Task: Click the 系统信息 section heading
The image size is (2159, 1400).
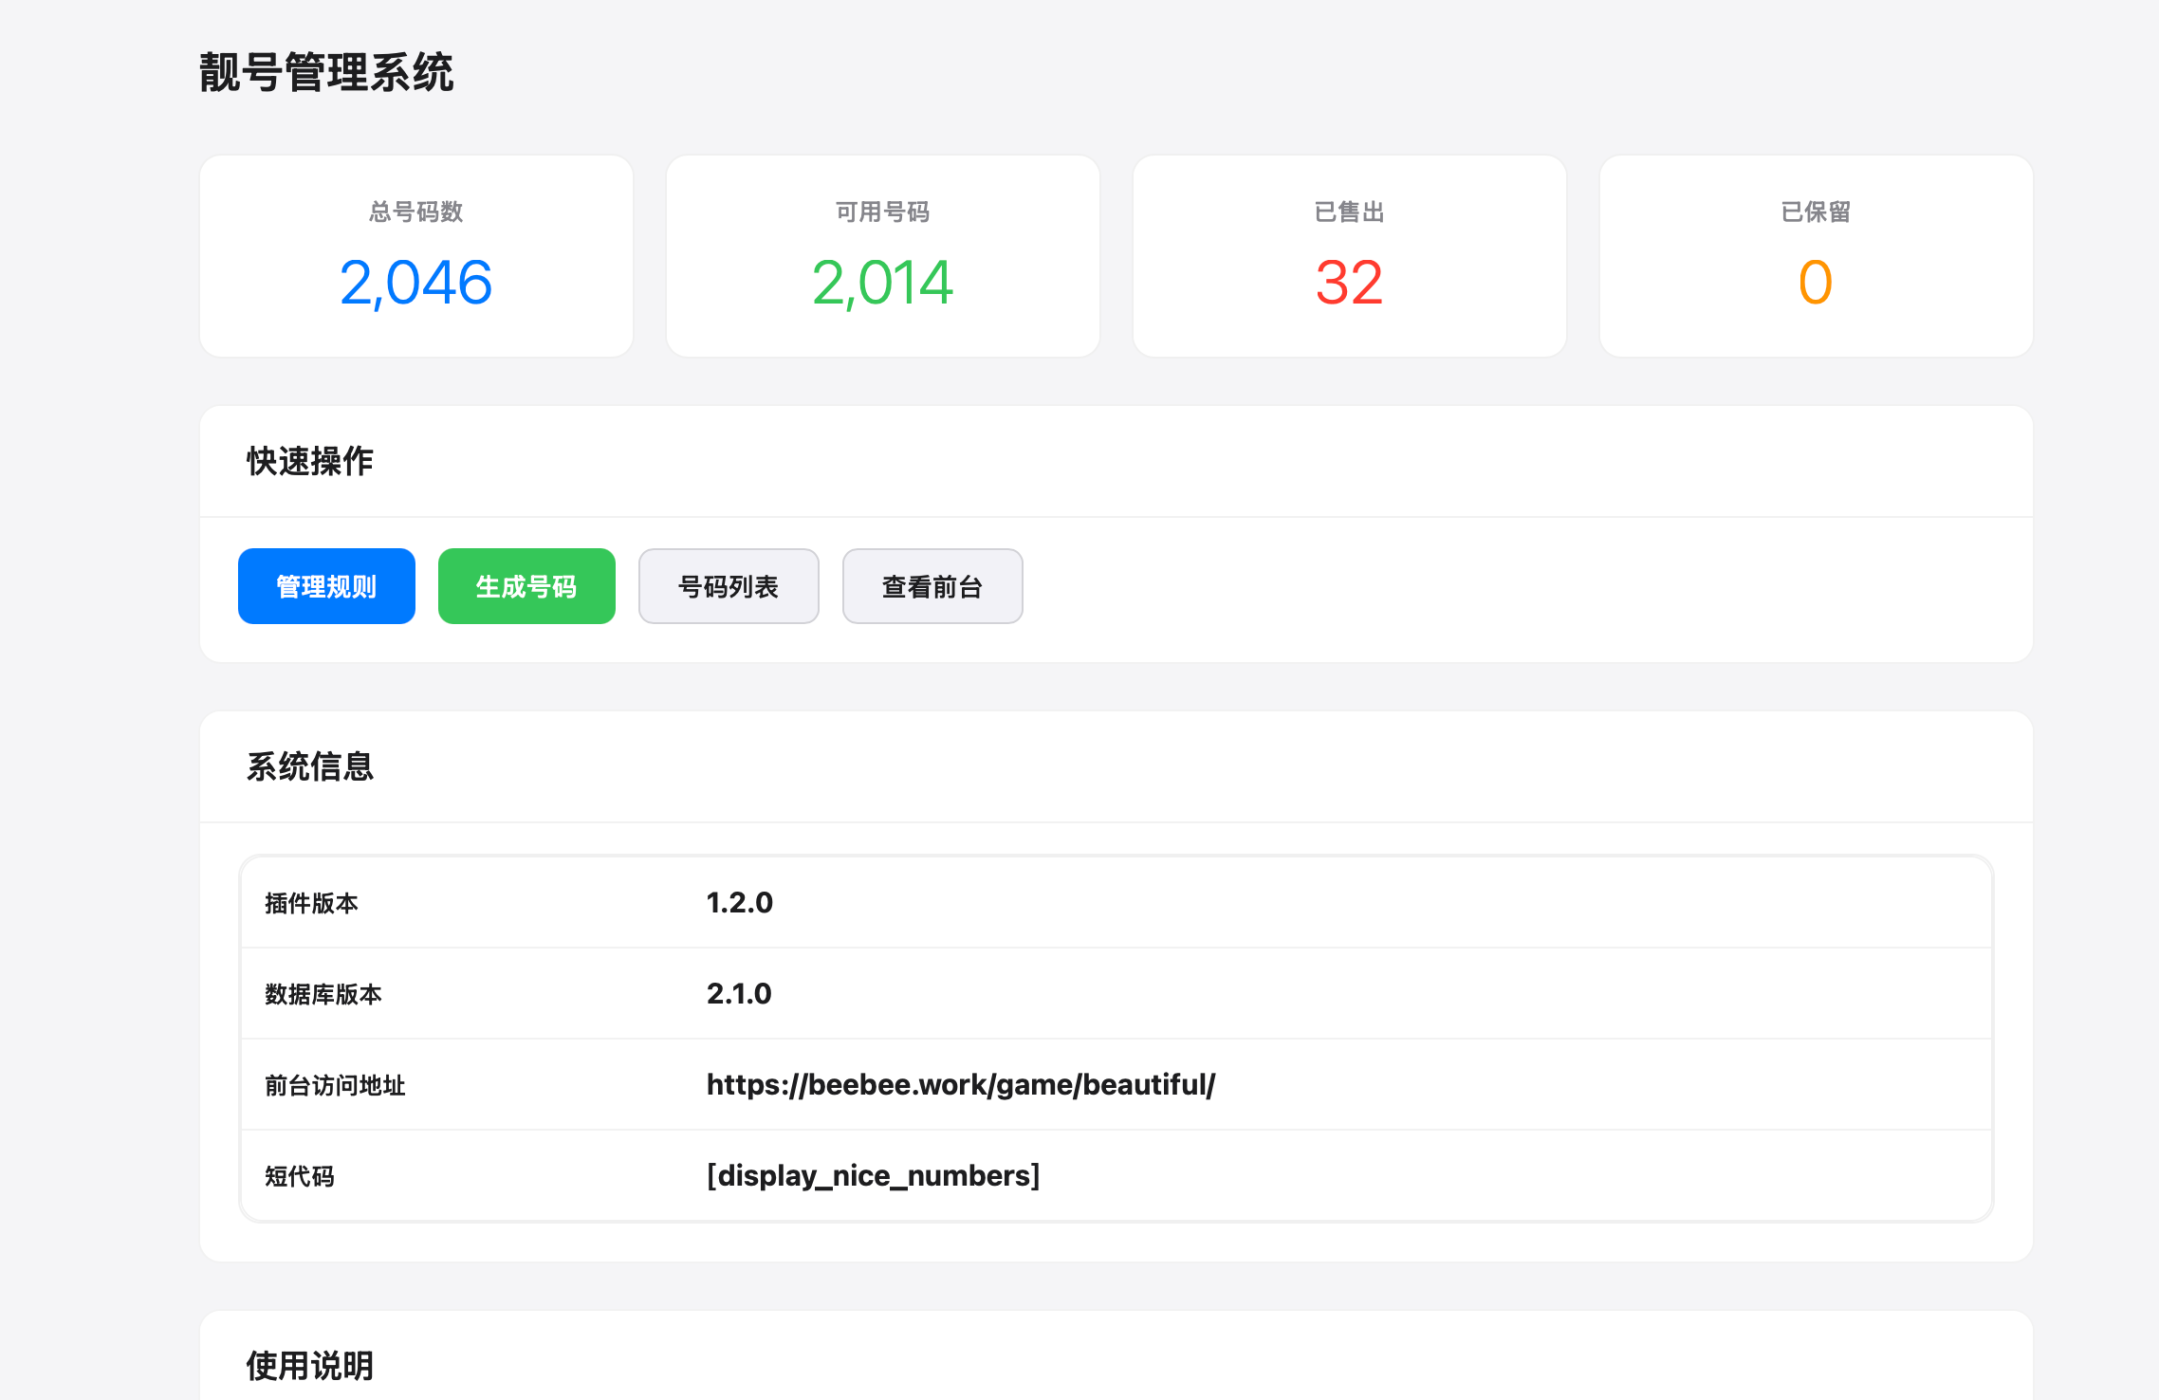Action: tap(310, 767)
